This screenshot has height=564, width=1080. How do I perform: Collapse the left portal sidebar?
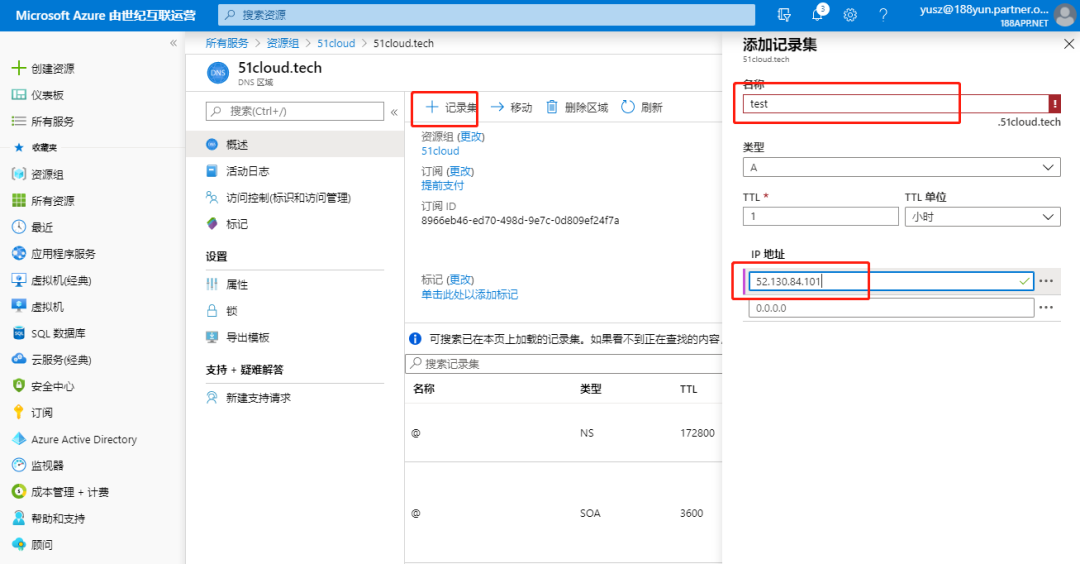point(174,43)
